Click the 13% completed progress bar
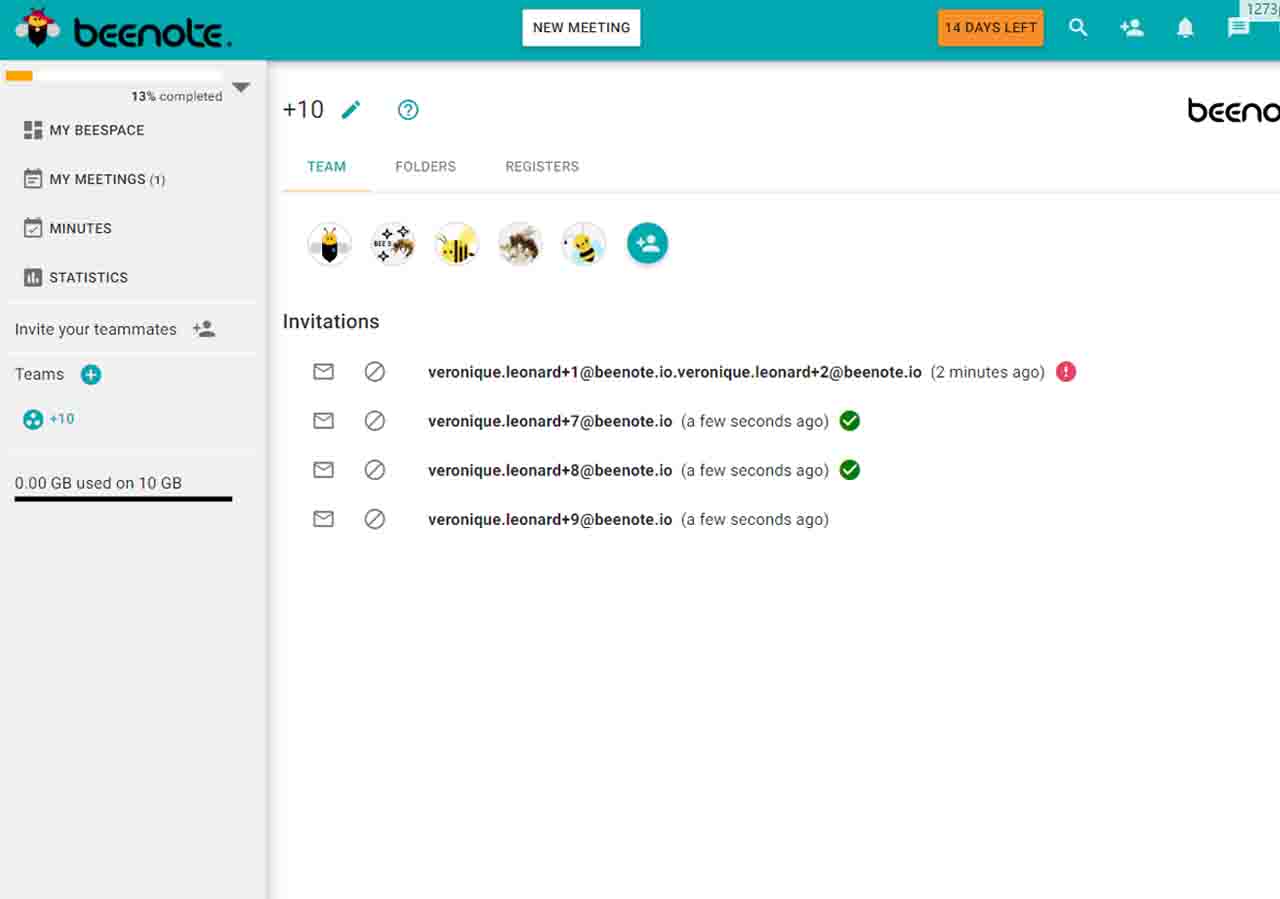Viewport: 1280px width, 899px height. pyautogui.click(x=113, y=75)
